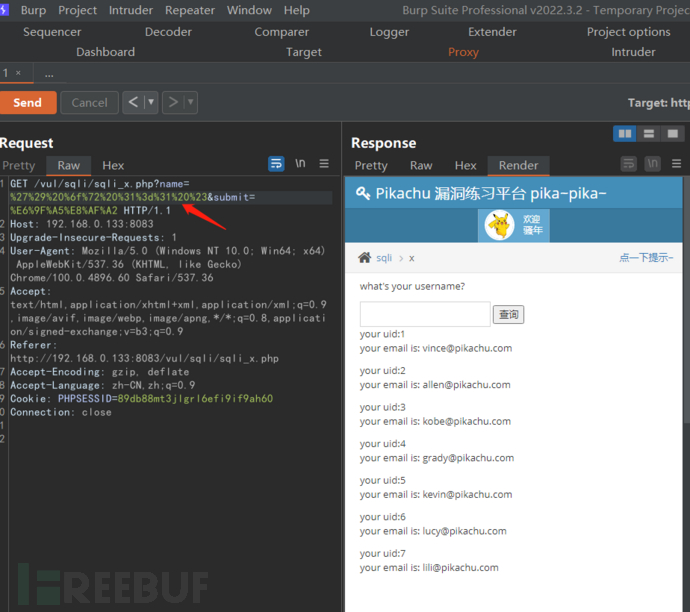Open the Response panel hamburger menu
Image resolution: width=690 pixels, height=612 pixels.
pos(676,164)
